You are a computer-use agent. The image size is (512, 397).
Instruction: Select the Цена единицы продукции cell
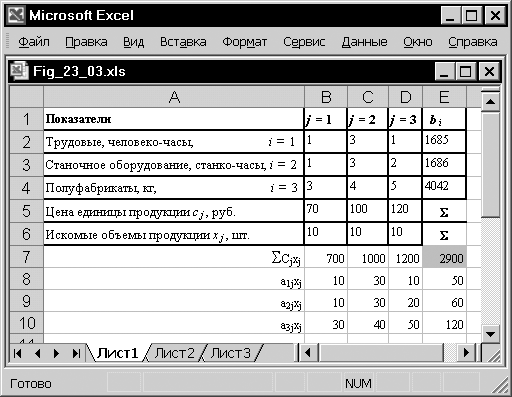pos(174,211)
